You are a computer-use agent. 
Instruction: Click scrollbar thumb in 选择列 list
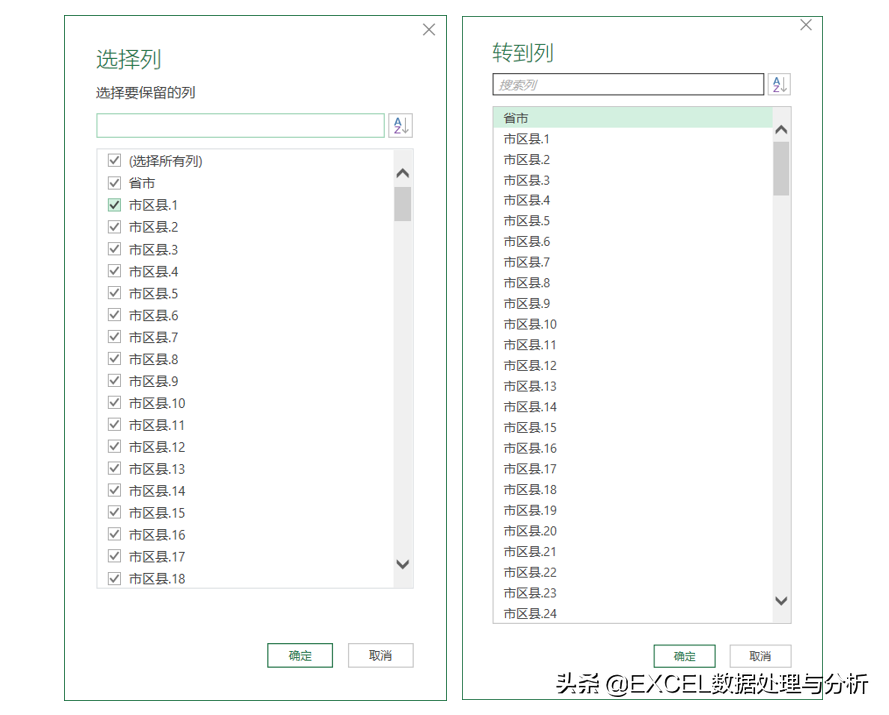[403, 204]
